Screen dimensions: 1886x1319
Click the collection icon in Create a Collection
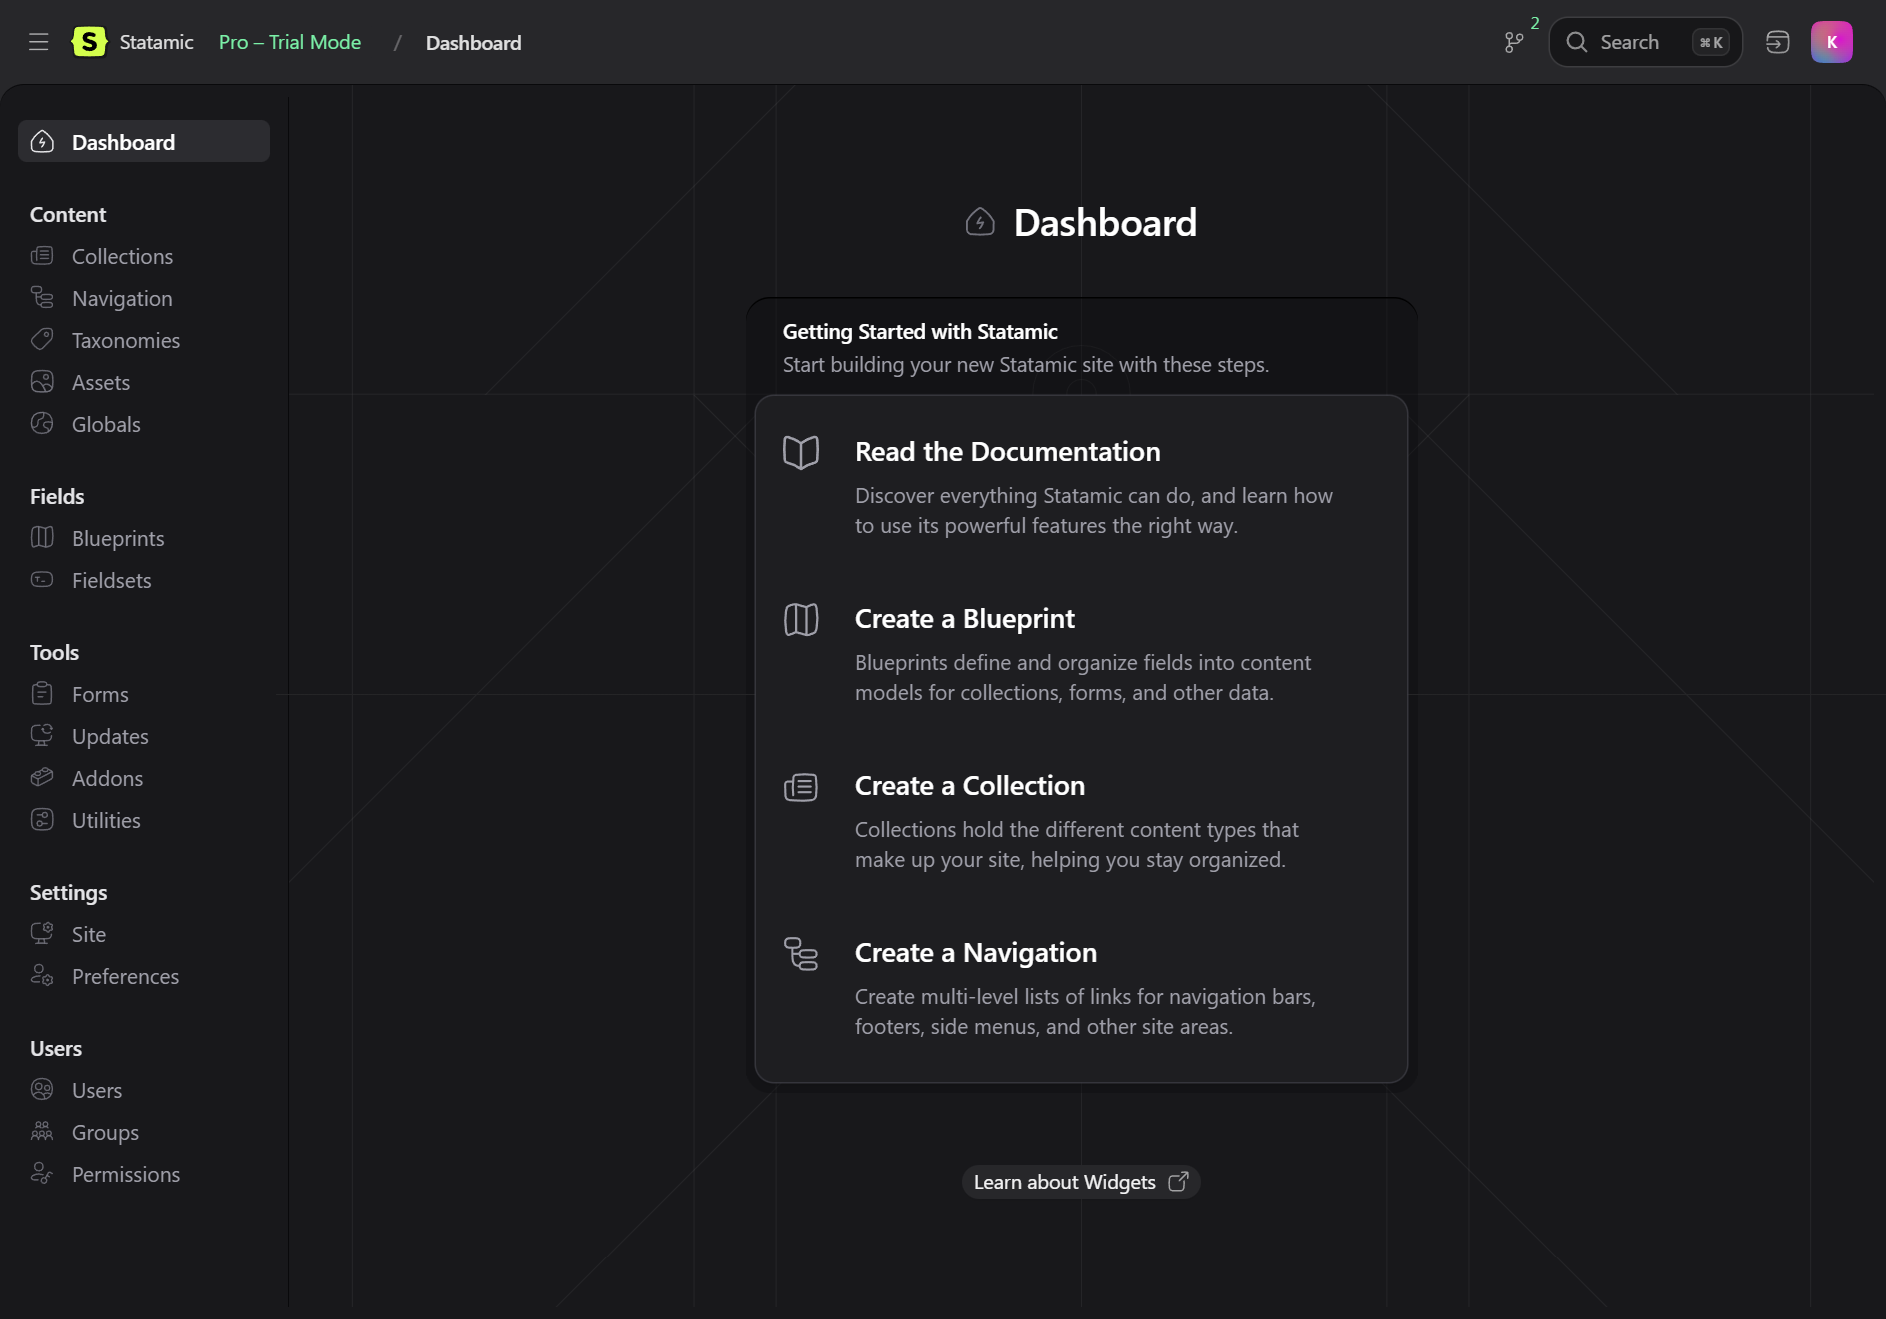point(801,787)
